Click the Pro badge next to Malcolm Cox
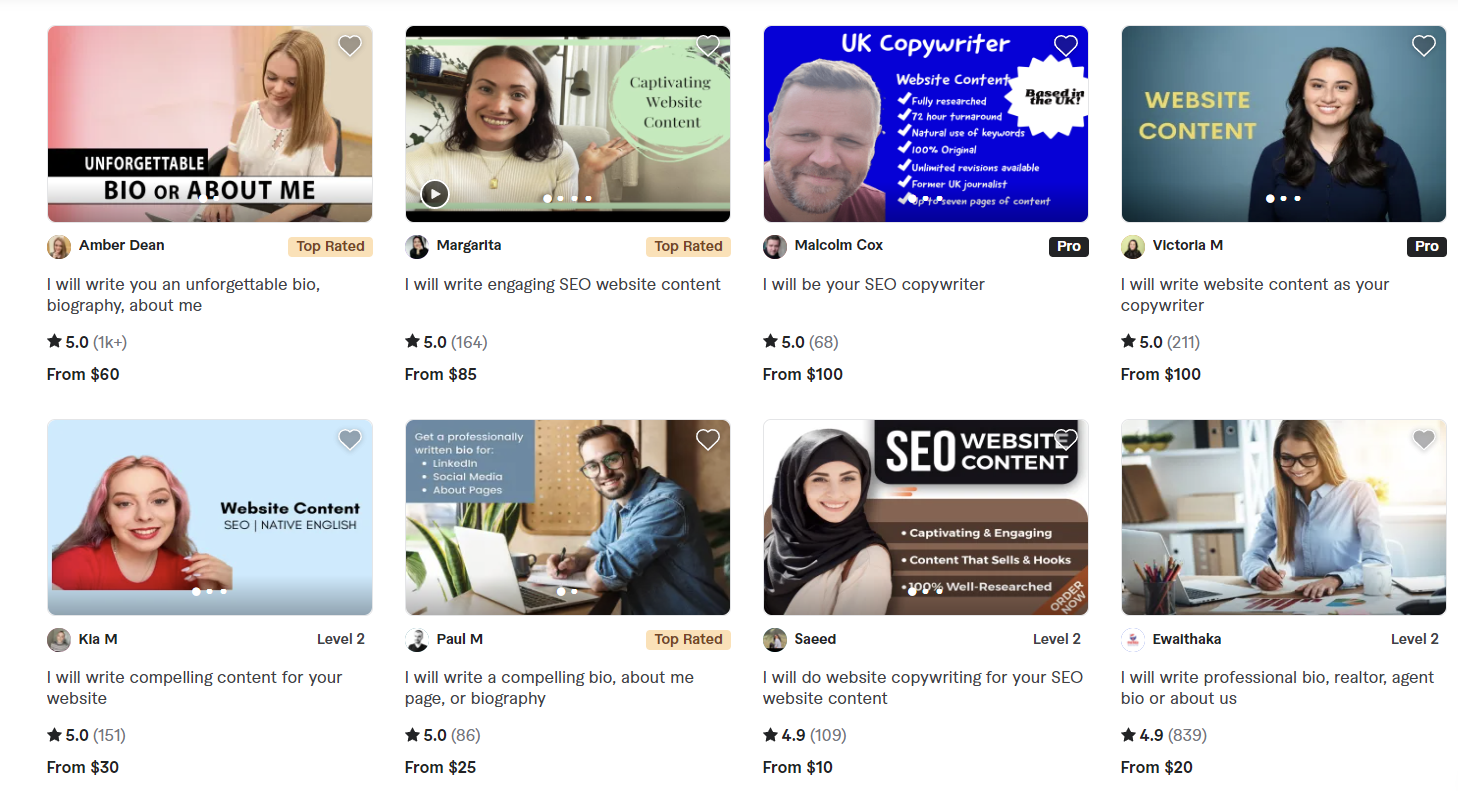This screenshot has width=1458, height=791. 1068,247
